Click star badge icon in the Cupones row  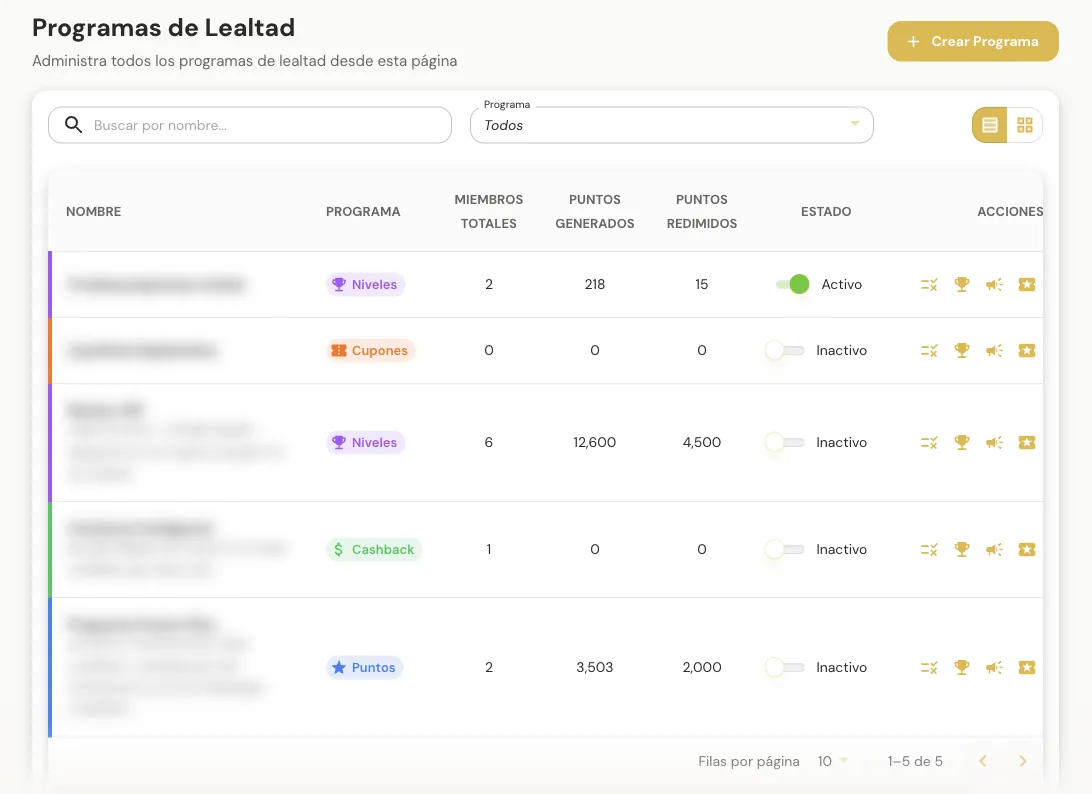[1027, 350]
